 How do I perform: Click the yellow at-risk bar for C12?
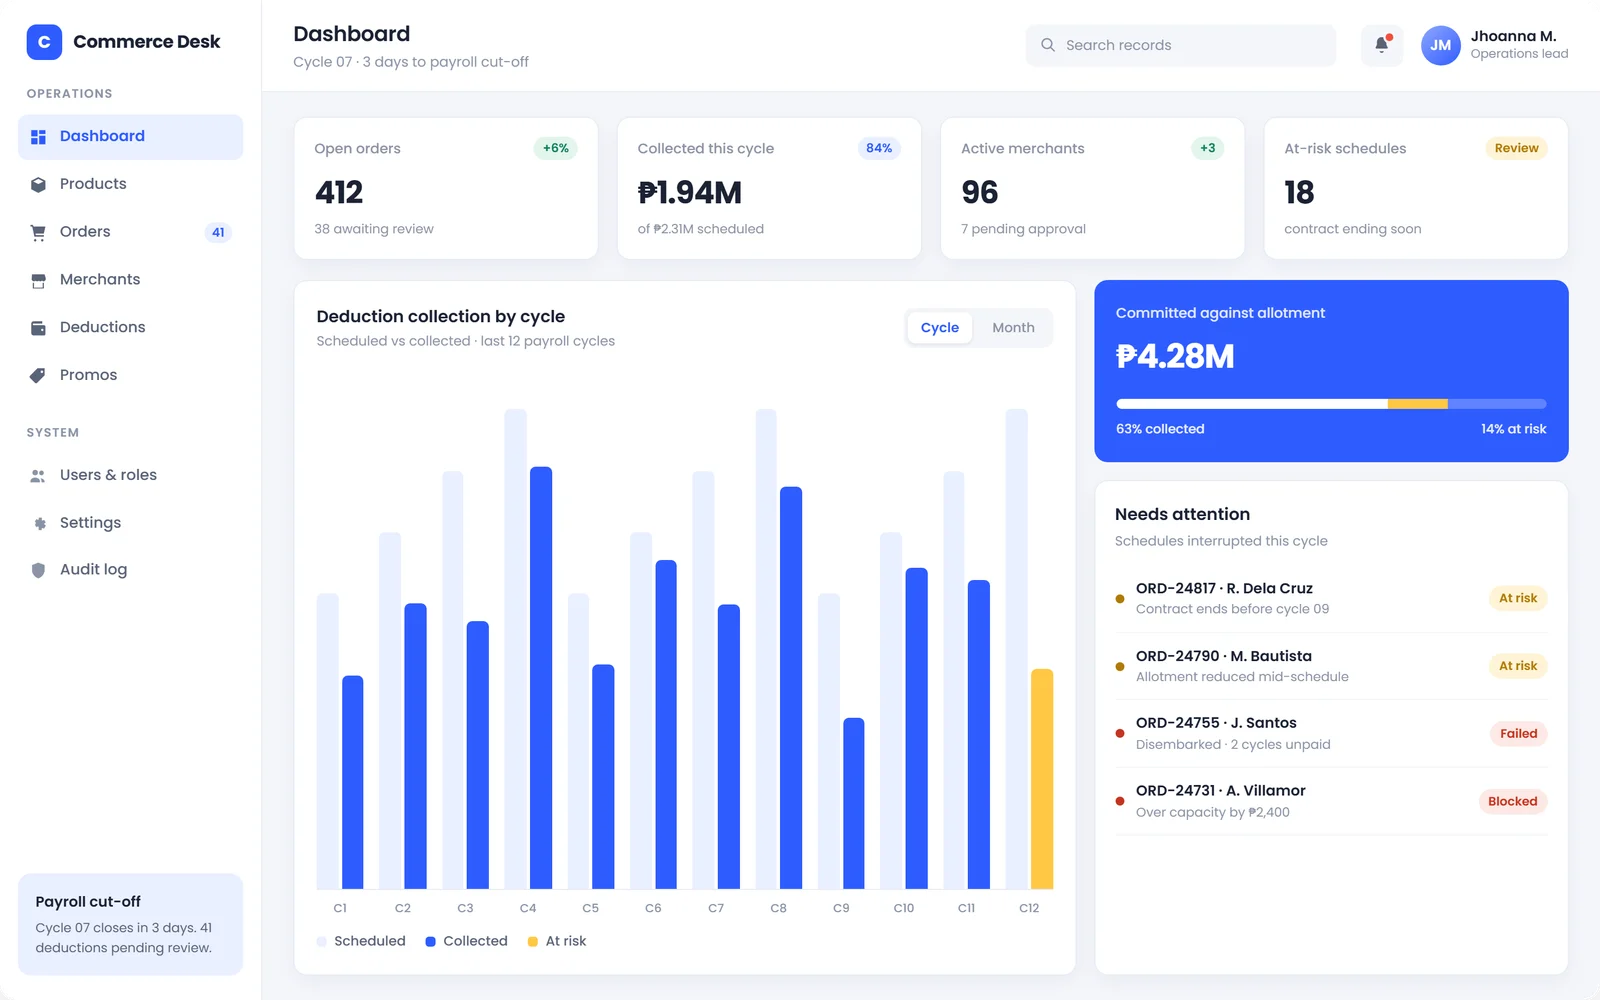click(x=1042, y=779)
